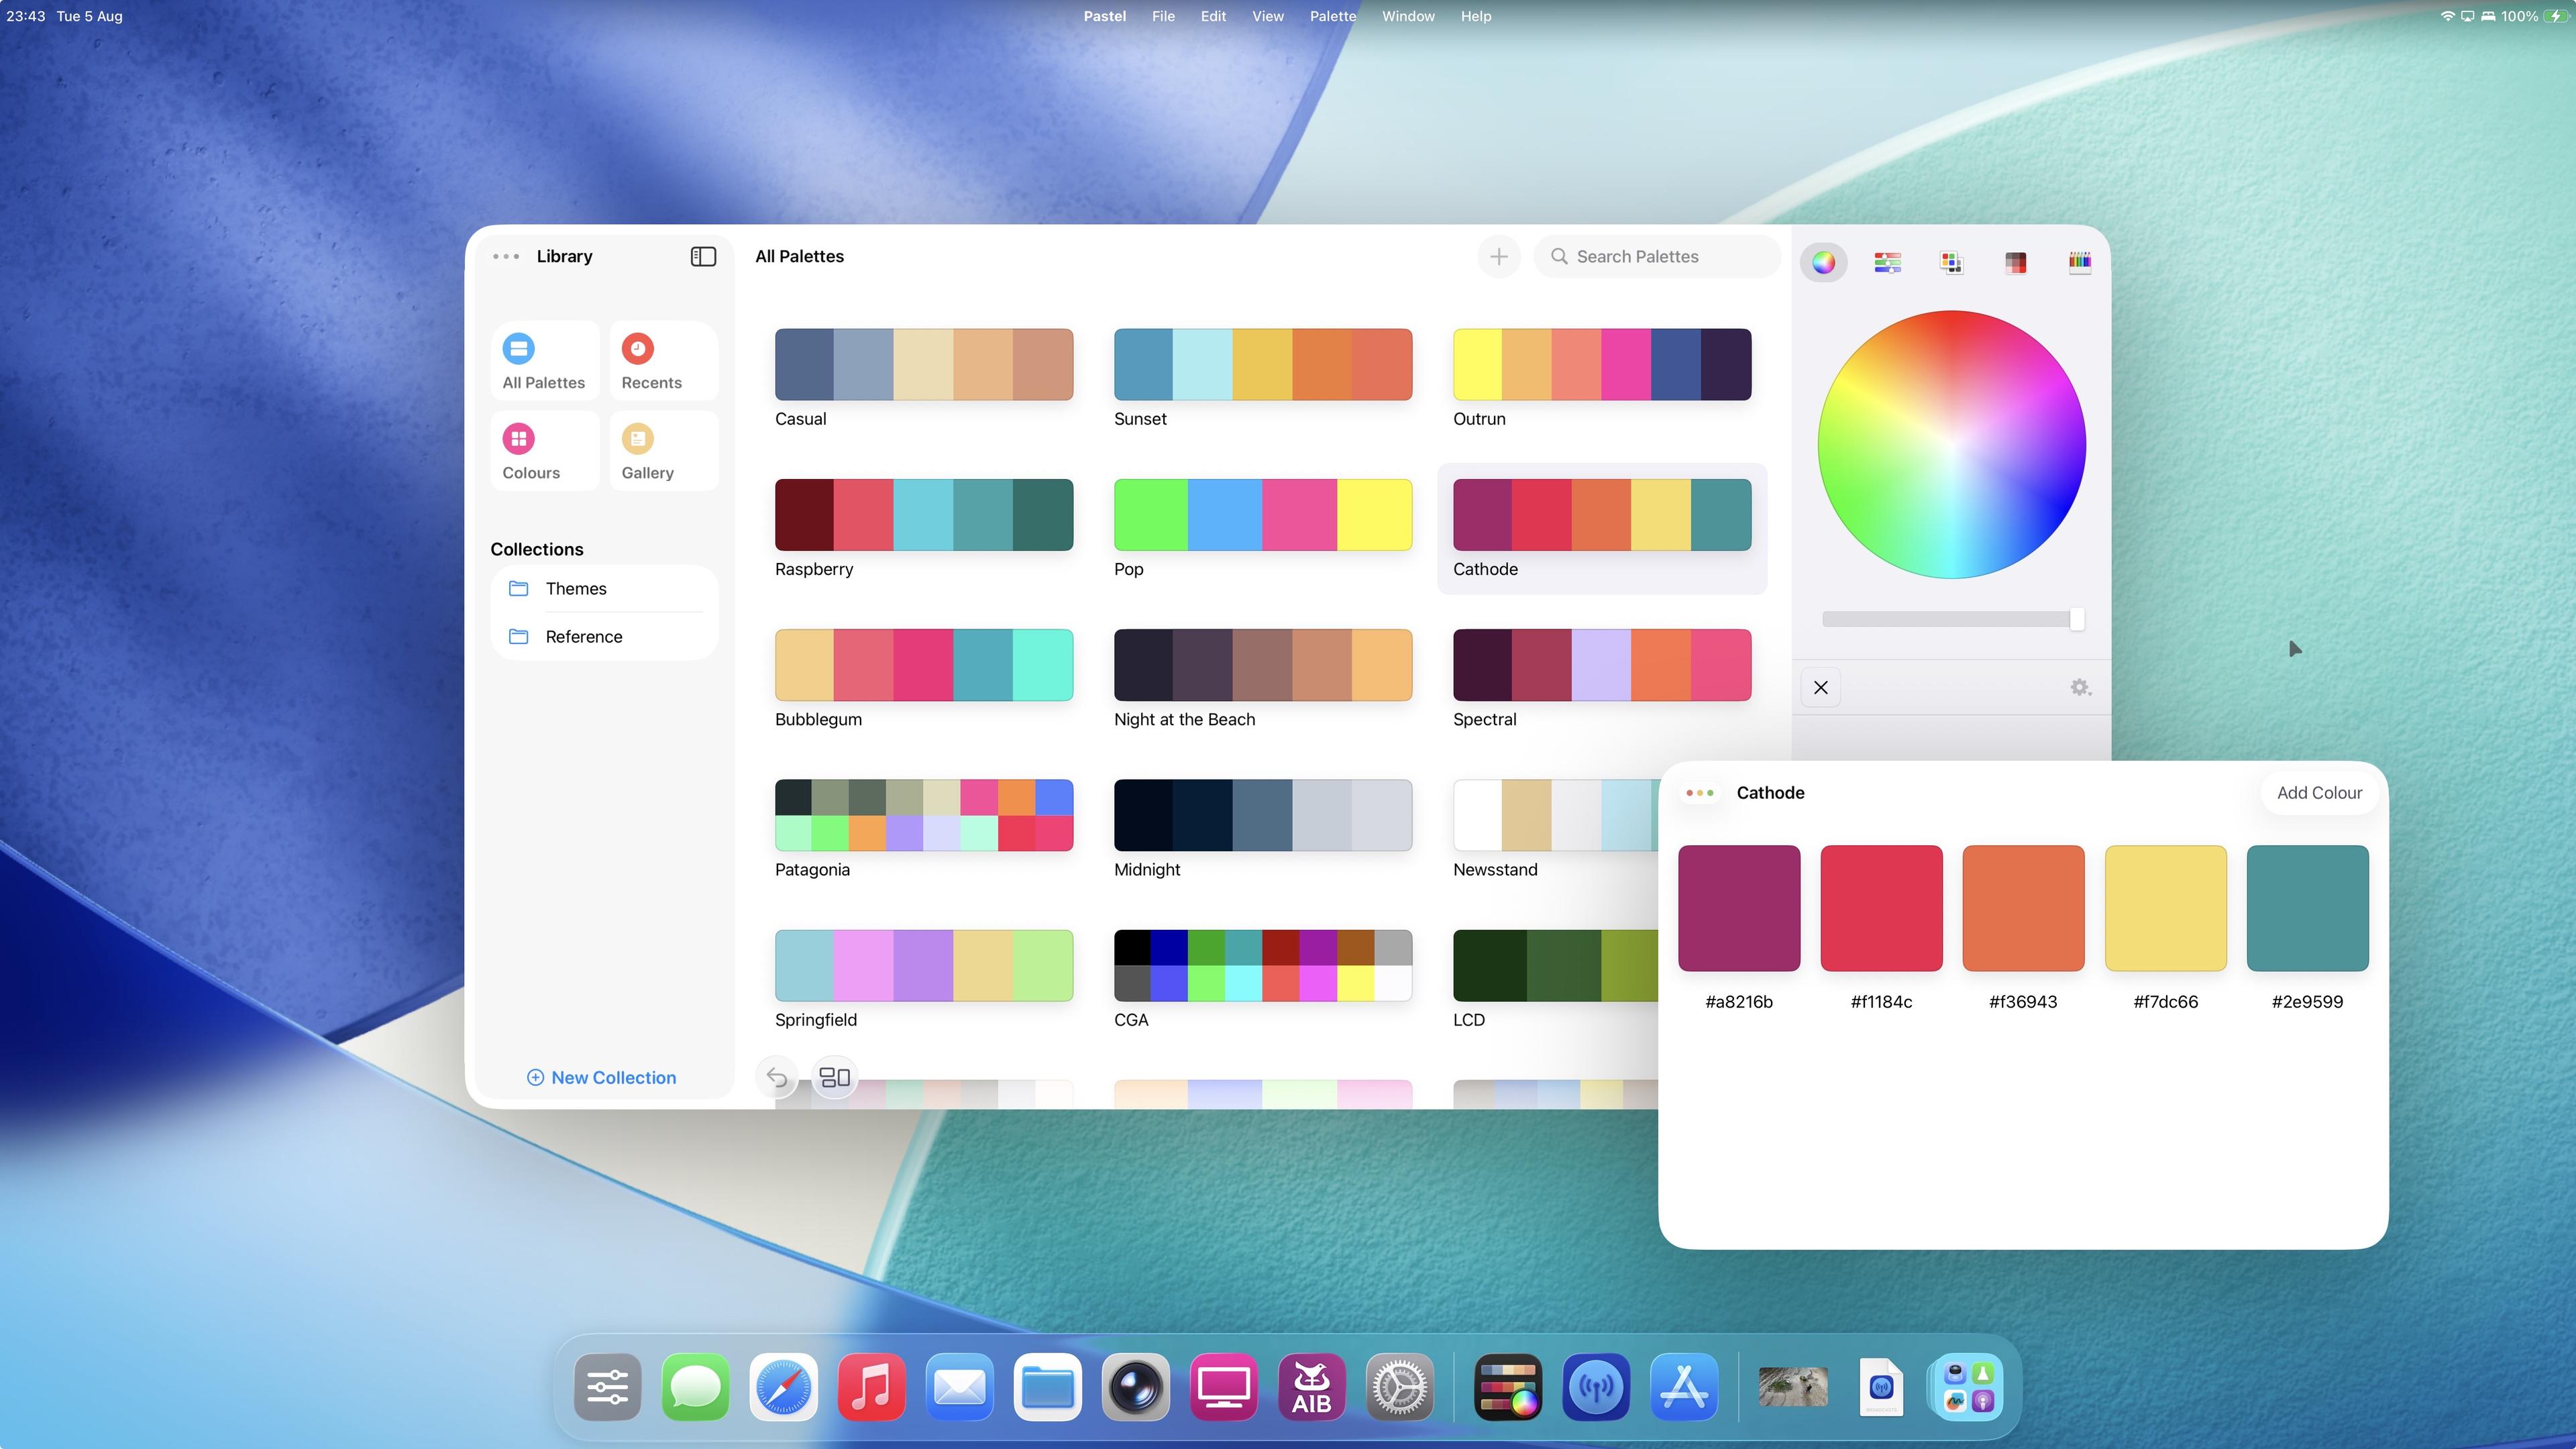Image resolution: width=2576 pixels, height=1449 pixels.
Task: Open the Night at the Beach palette
Action: [1262, 665]
